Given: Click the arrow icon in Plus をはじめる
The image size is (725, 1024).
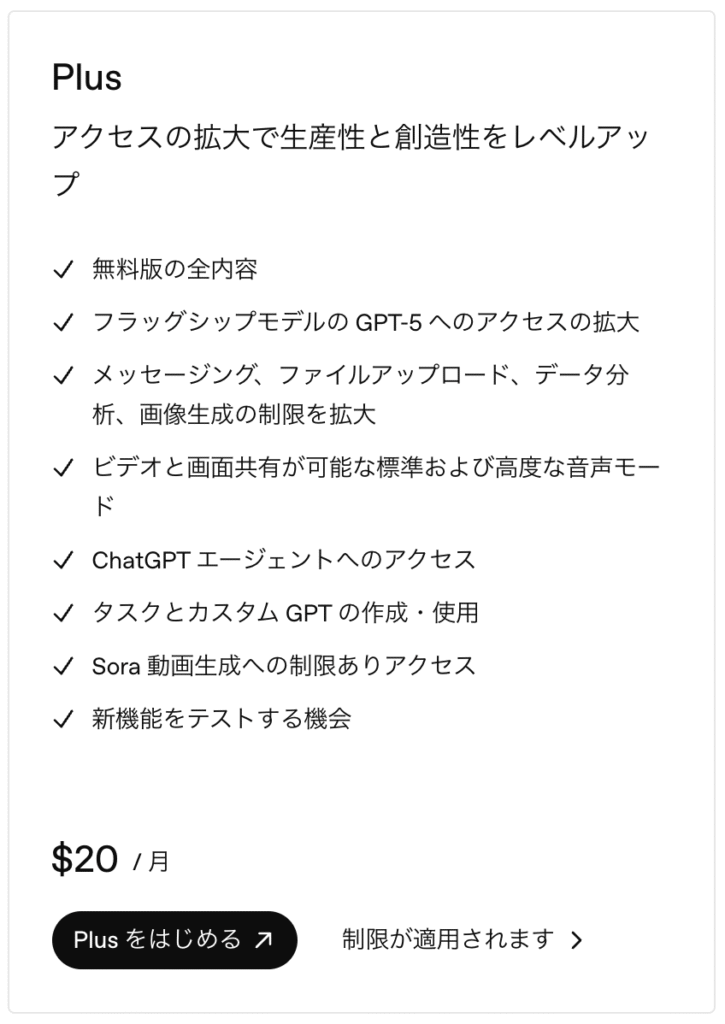Looking at the screenshot, I should 264,940.
